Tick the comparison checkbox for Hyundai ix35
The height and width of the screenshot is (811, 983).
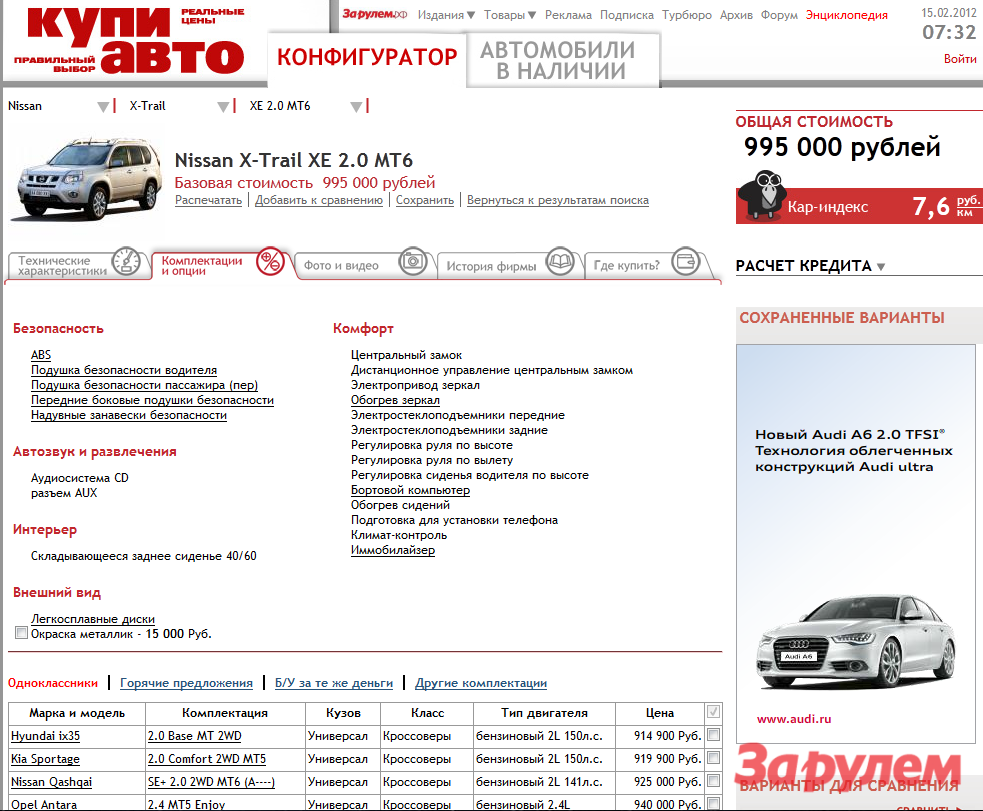713,735
